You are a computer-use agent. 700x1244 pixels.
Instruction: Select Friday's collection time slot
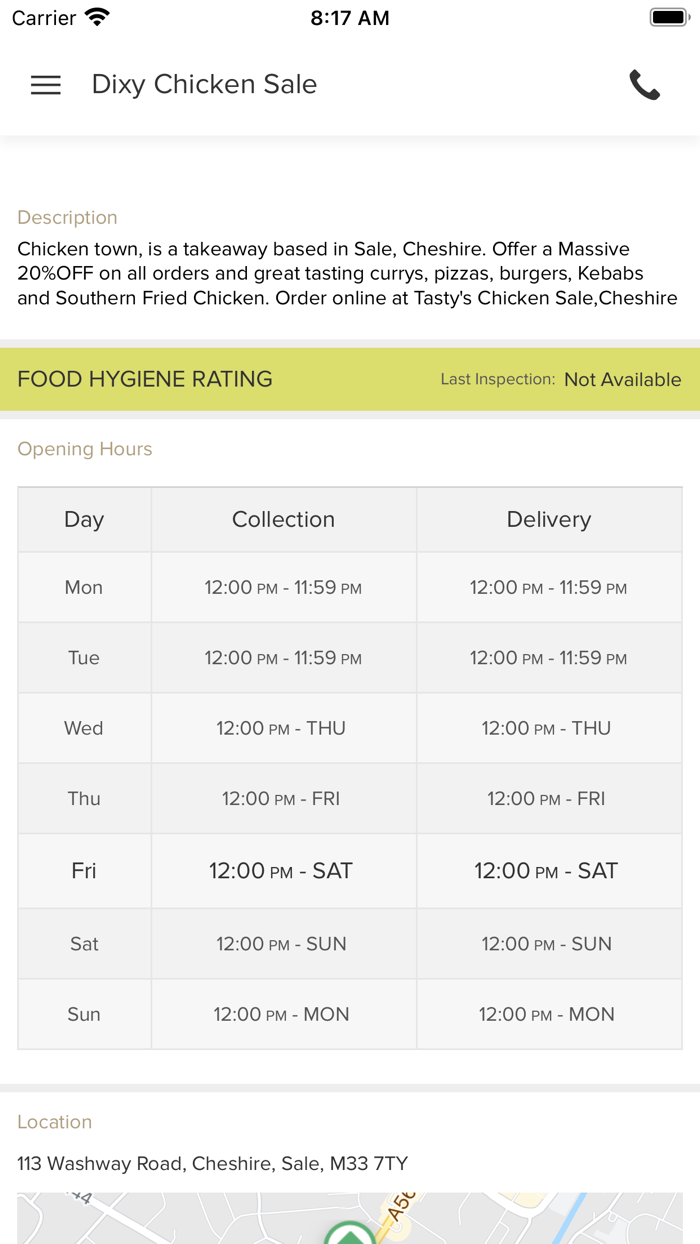point(283,871)
